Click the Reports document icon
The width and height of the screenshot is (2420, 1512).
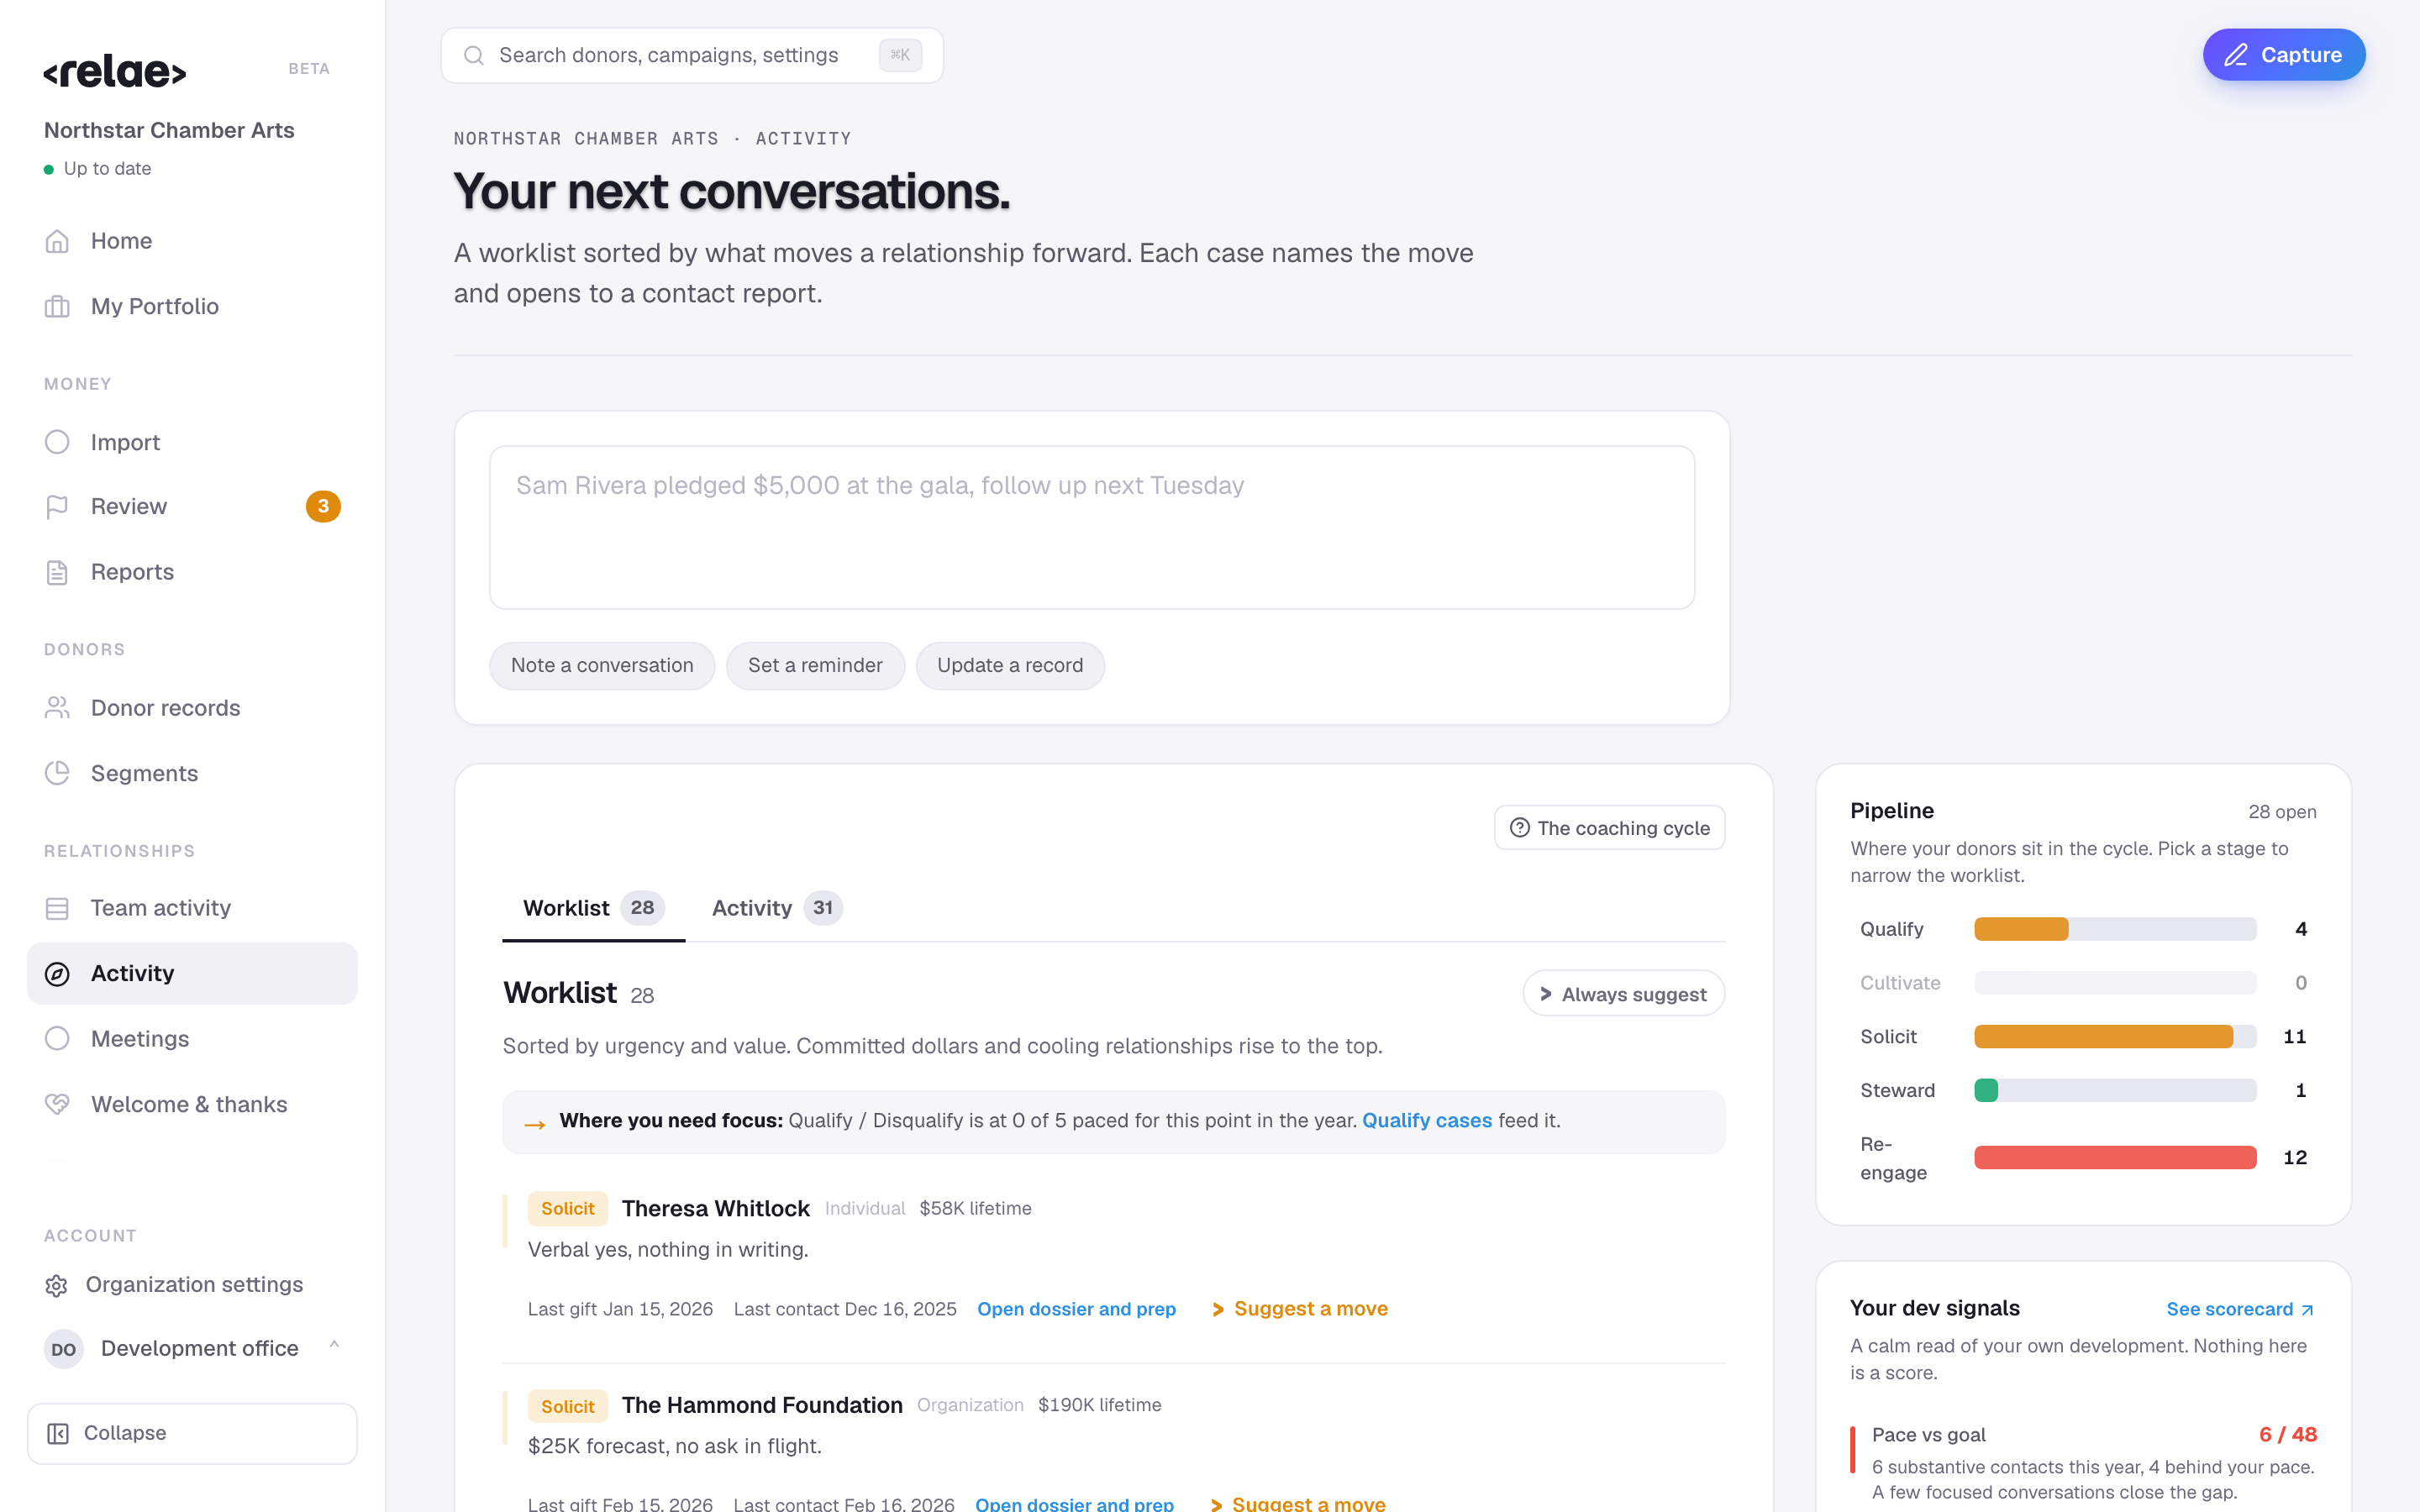coord(57,572)
